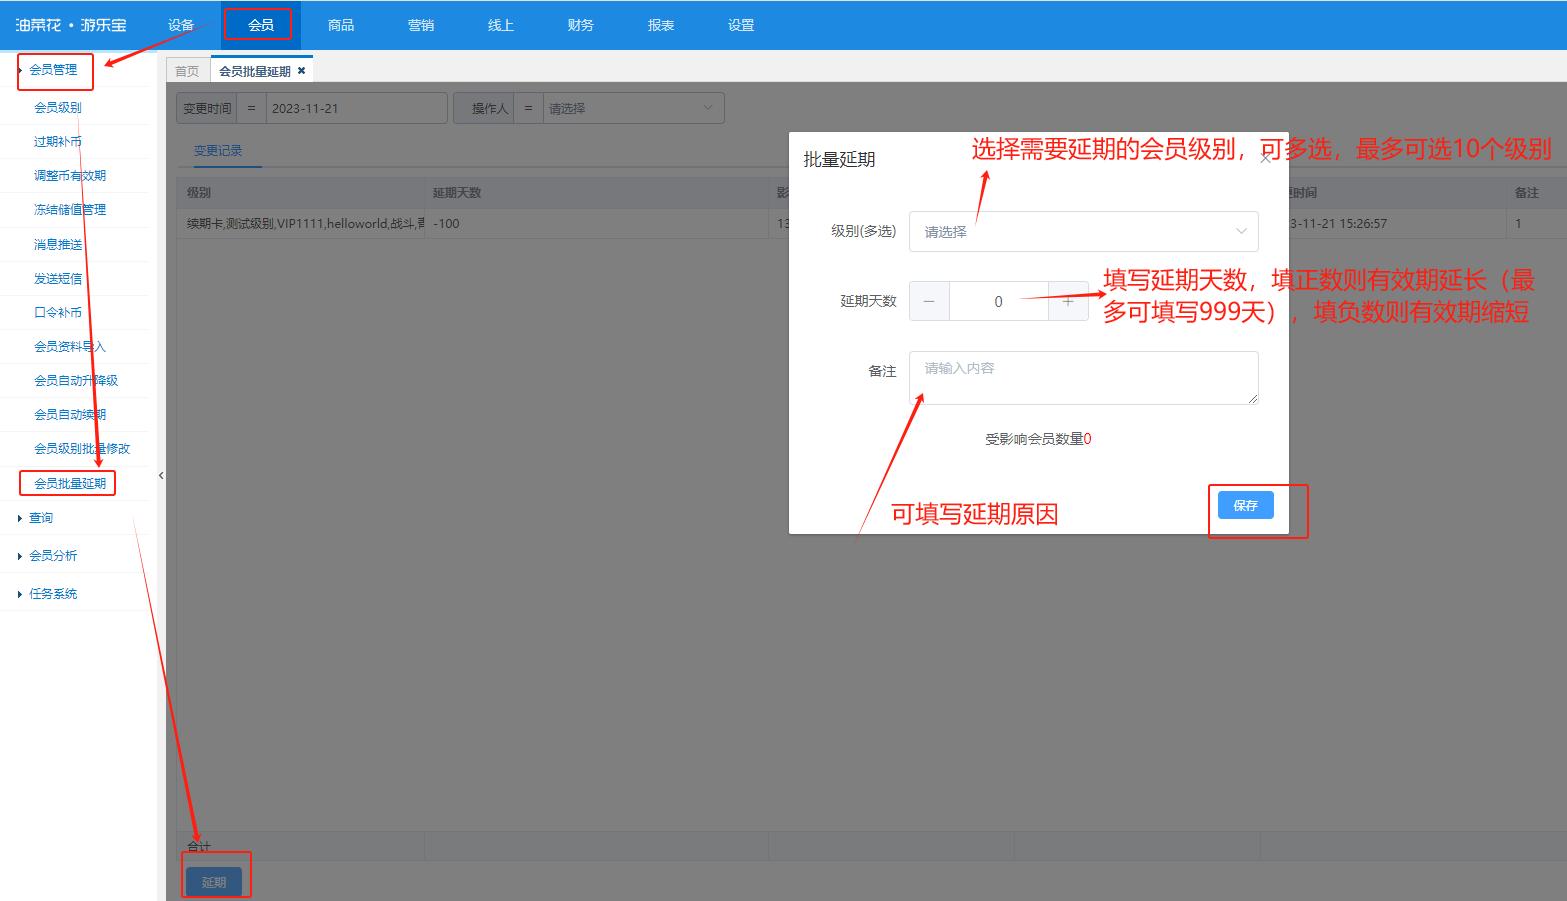1567x901 pixels.
Task: Decrease 延期天数 with minus button
Action: click(x=929, y=301)
